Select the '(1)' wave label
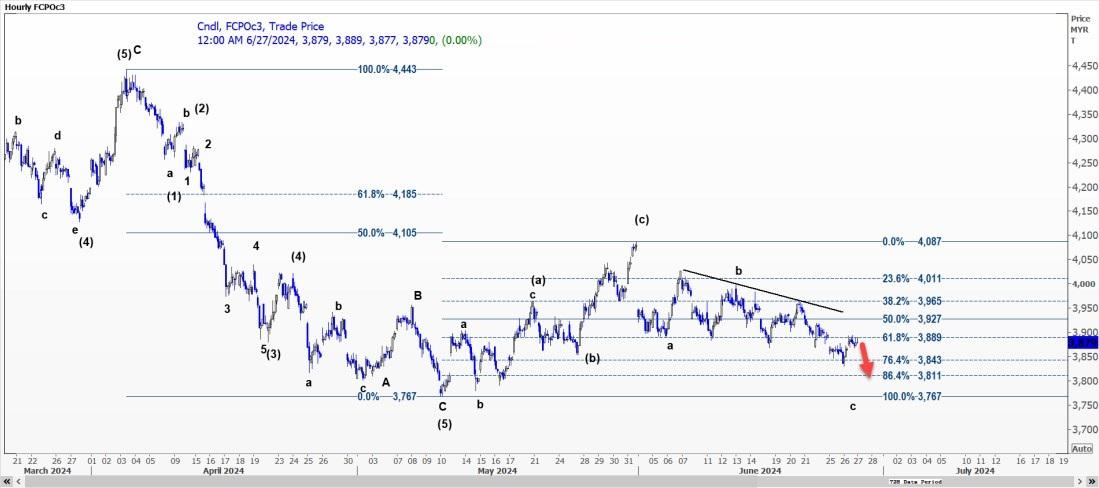Image resolution: width=1099 pixels, height=488 pixels. (174, 197)
